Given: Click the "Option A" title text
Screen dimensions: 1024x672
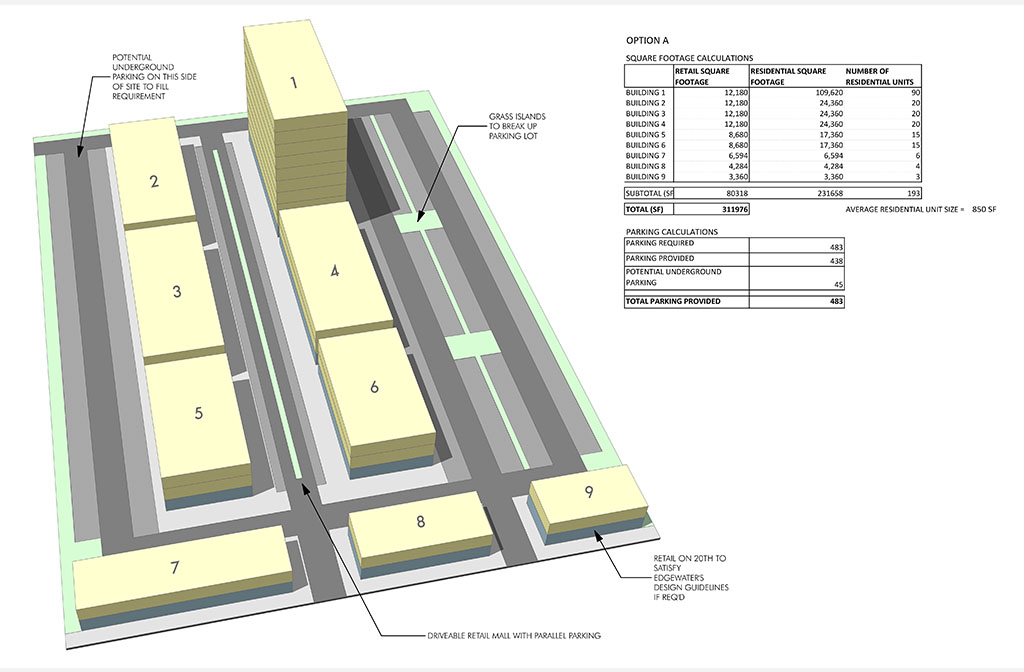Looking at the screenshot, I should (x=647, y=40).
